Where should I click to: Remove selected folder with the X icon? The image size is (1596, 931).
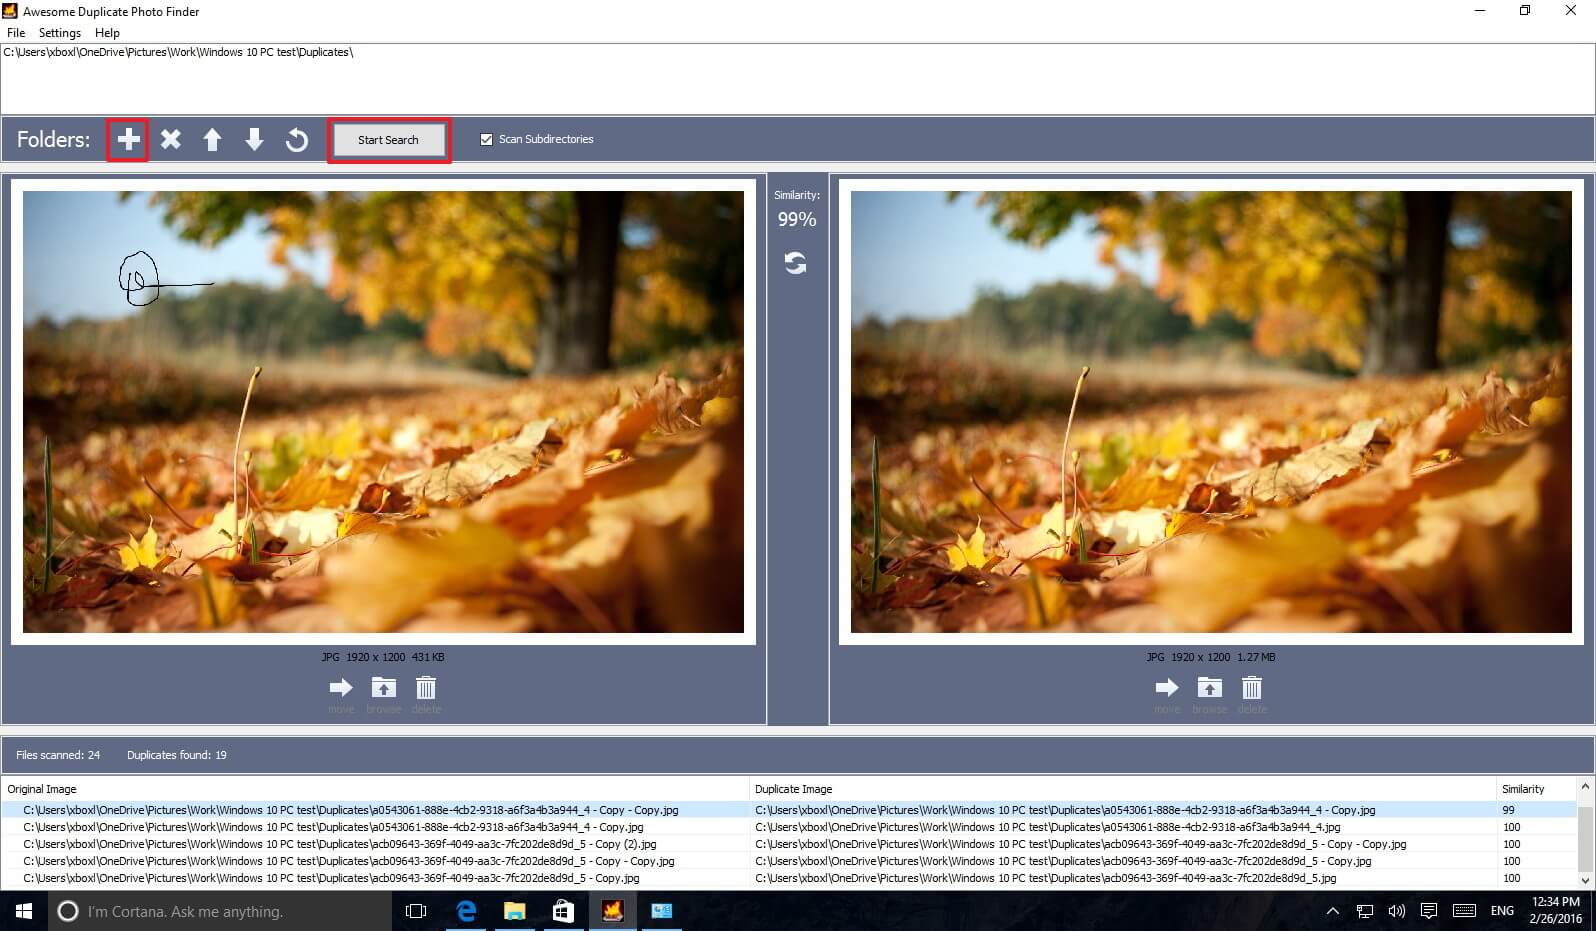(171, 139)
